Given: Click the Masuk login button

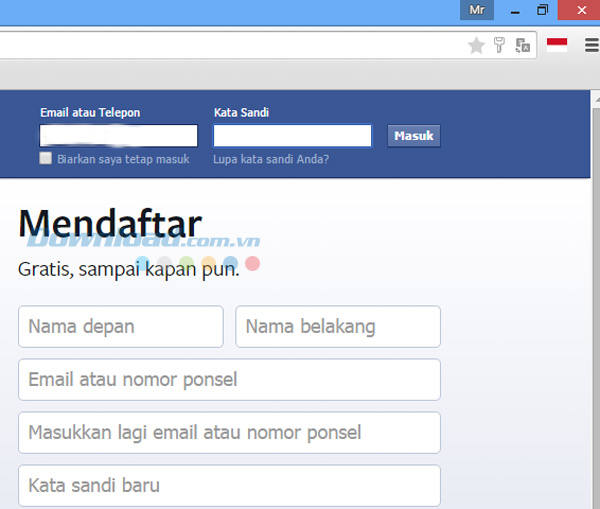Looking at the screenshot, I should click(x=414, y=136).
